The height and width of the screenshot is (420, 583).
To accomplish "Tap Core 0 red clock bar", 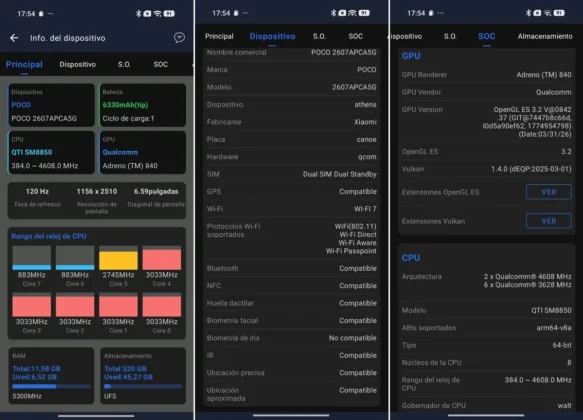I will click(x=162, y=304).
